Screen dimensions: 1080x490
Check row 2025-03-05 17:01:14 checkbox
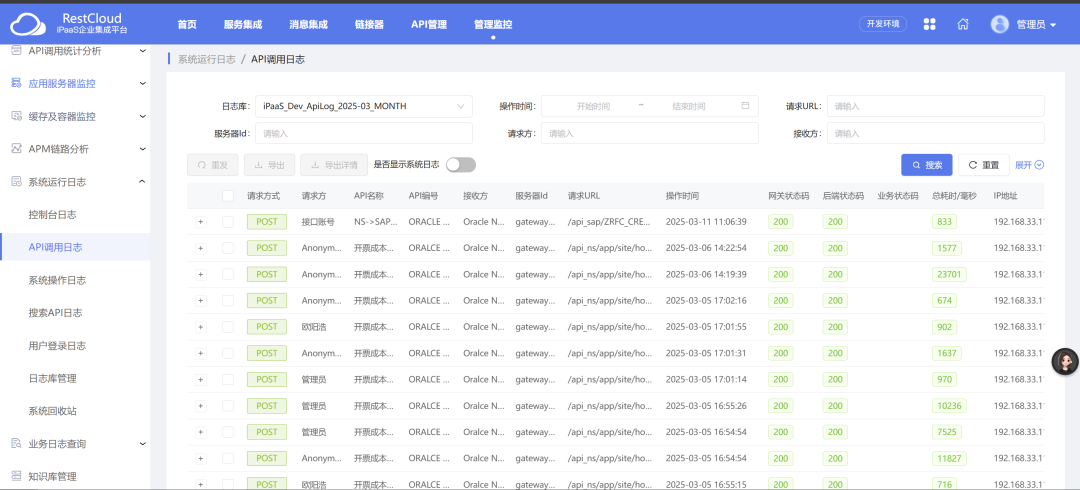pyautogui.click(x=228, y=379)
